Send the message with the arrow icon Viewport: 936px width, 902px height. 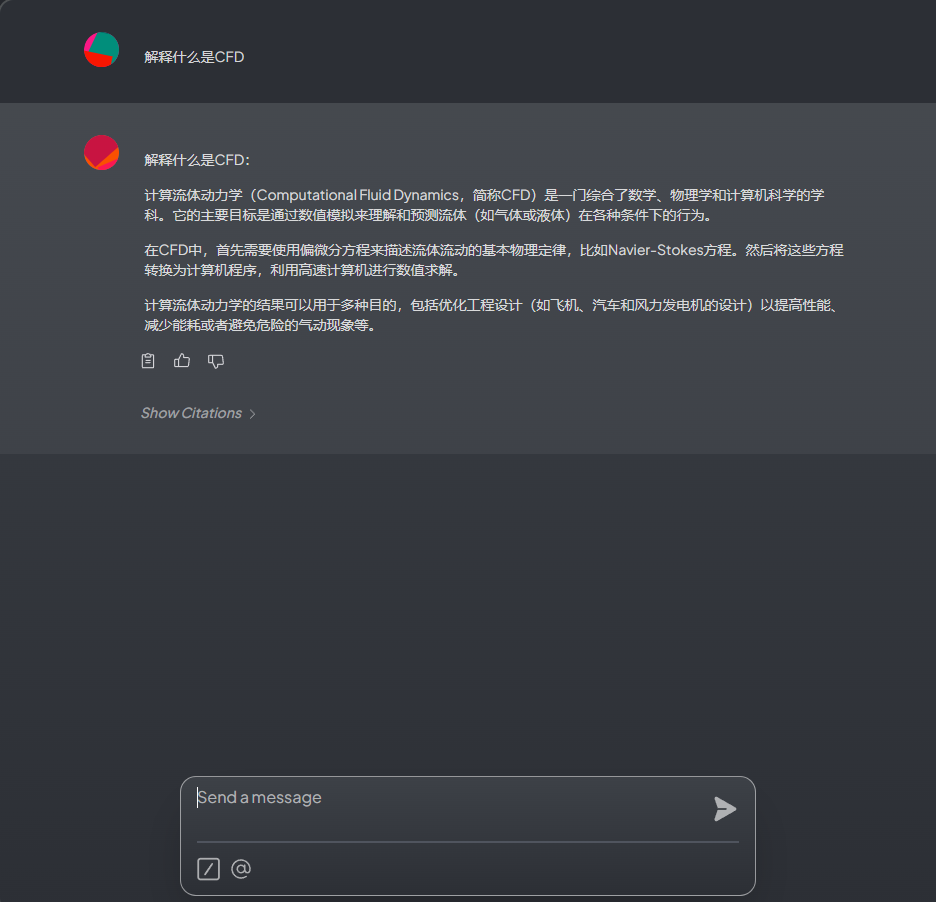(725, 809)
